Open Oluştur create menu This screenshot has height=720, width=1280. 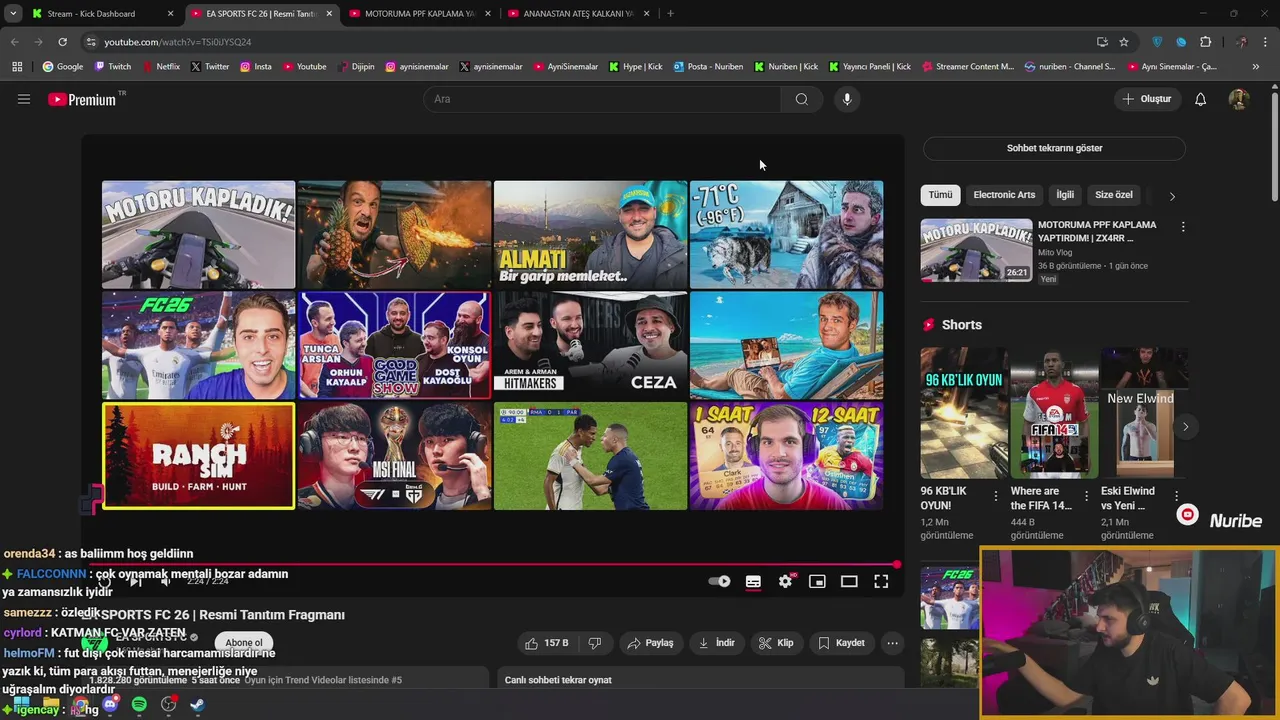(1147, 99)
